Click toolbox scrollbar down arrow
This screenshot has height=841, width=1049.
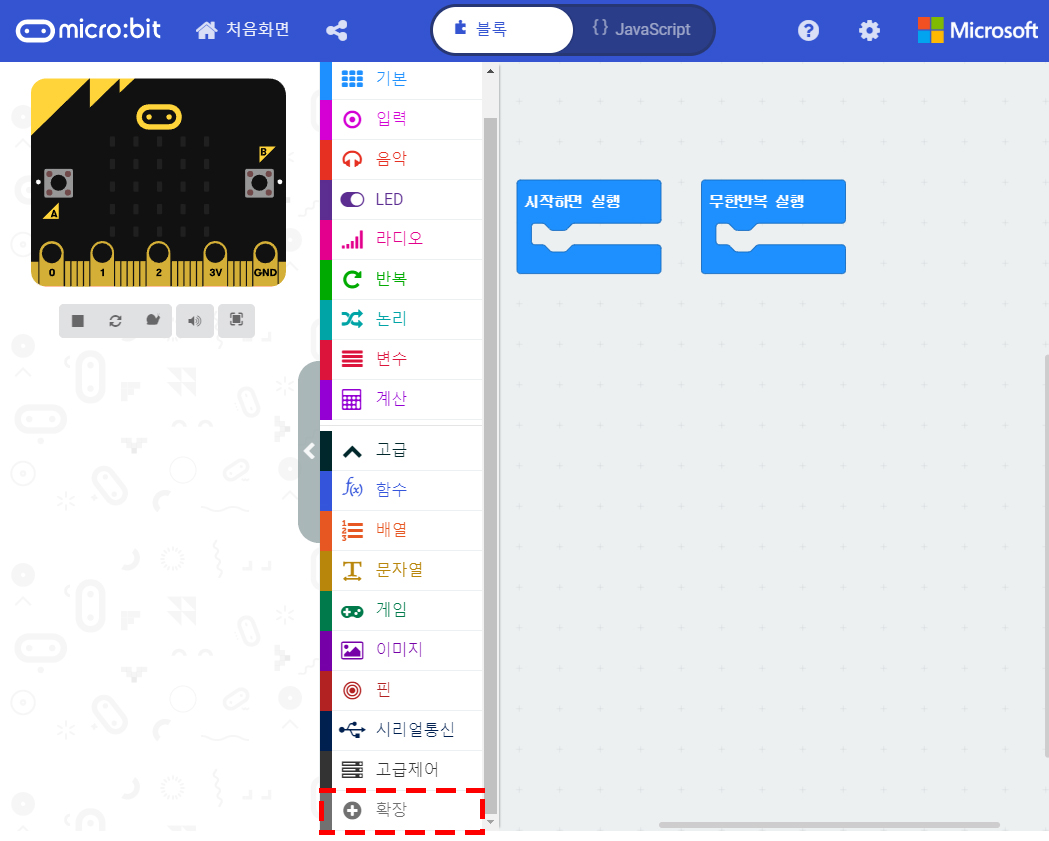click(x=490, y=822)
